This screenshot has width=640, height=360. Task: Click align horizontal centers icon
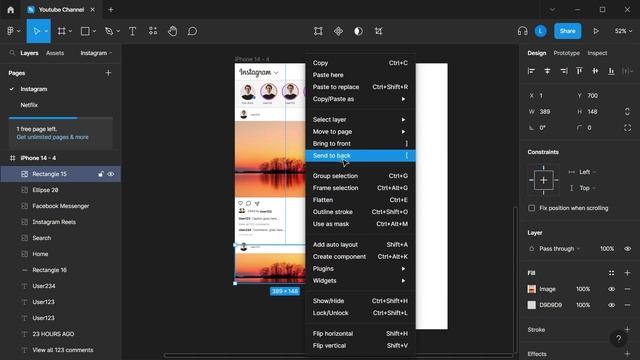[547, 71]
